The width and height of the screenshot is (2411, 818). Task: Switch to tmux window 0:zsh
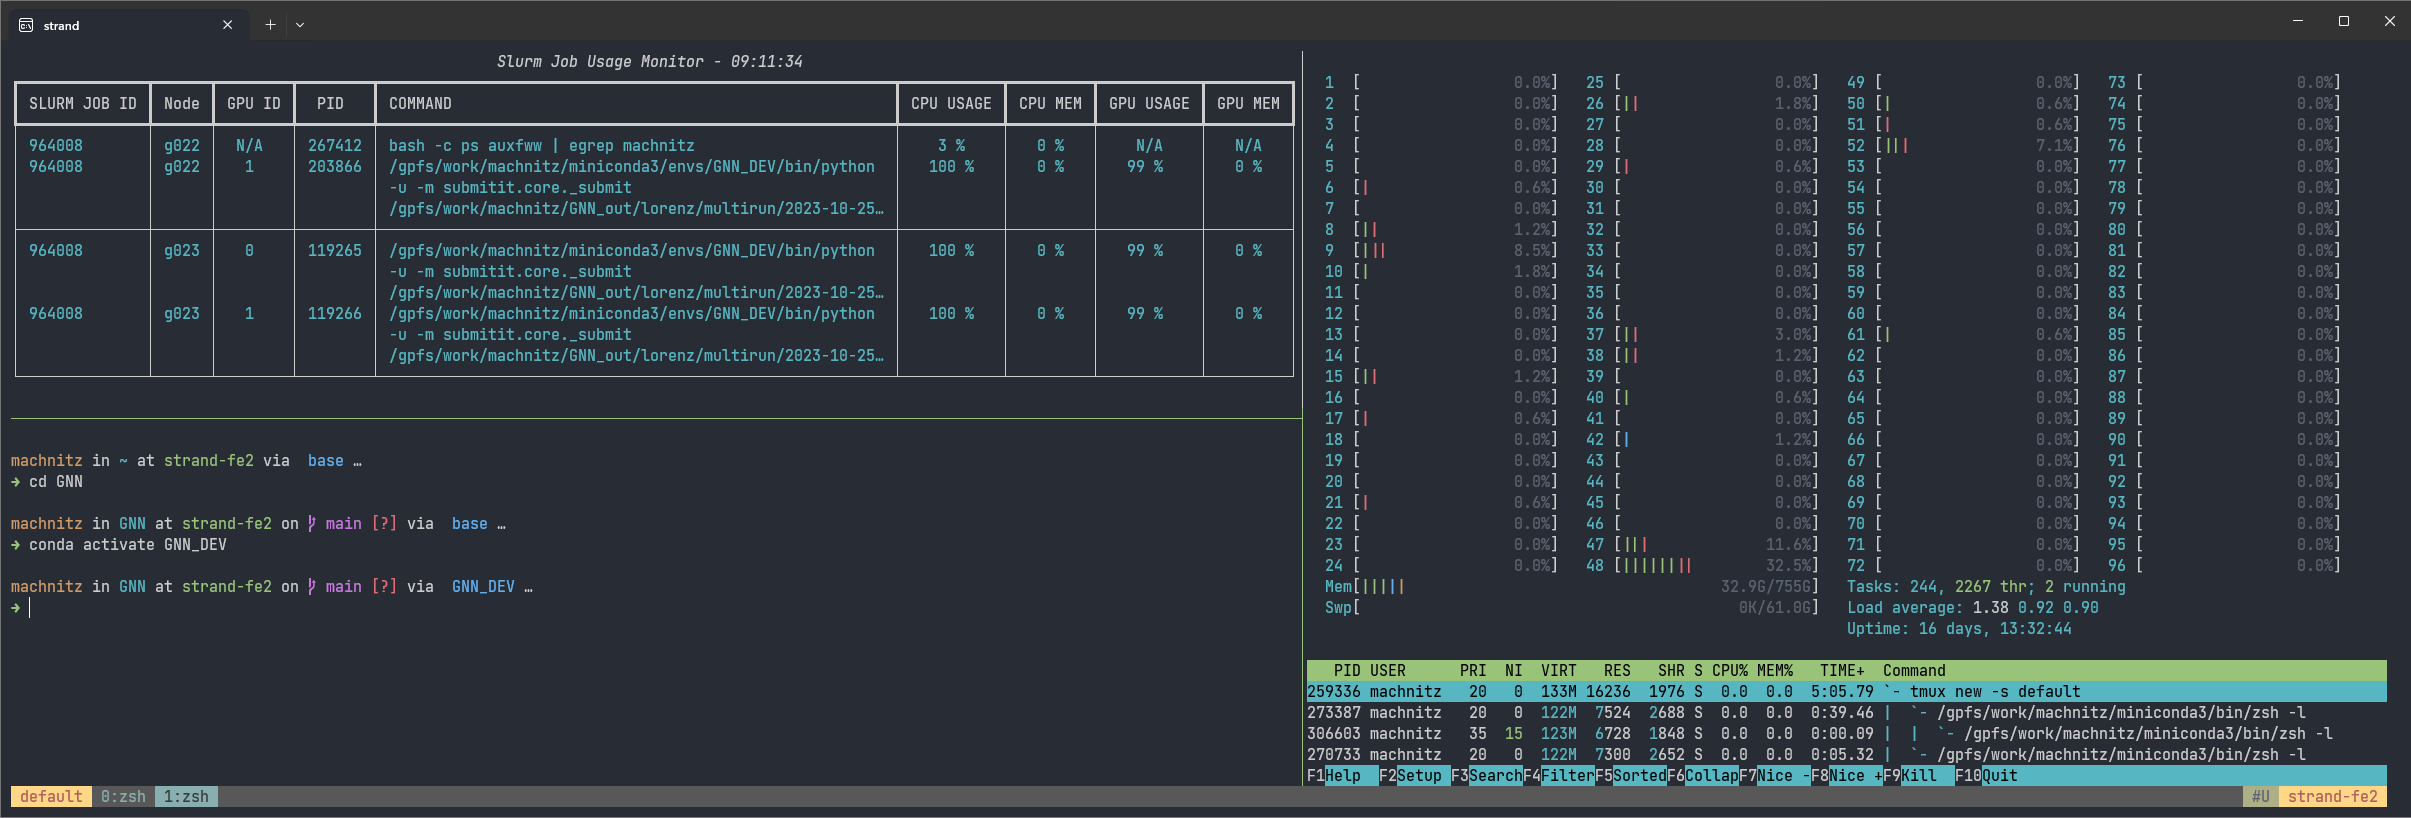tap(123, 797)
